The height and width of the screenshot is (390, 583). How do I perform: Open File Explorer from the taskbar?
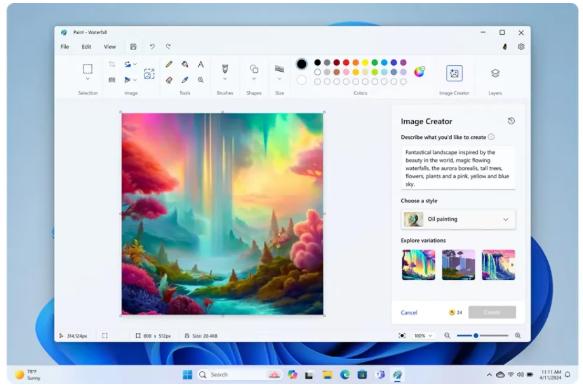tap(327, 374)
